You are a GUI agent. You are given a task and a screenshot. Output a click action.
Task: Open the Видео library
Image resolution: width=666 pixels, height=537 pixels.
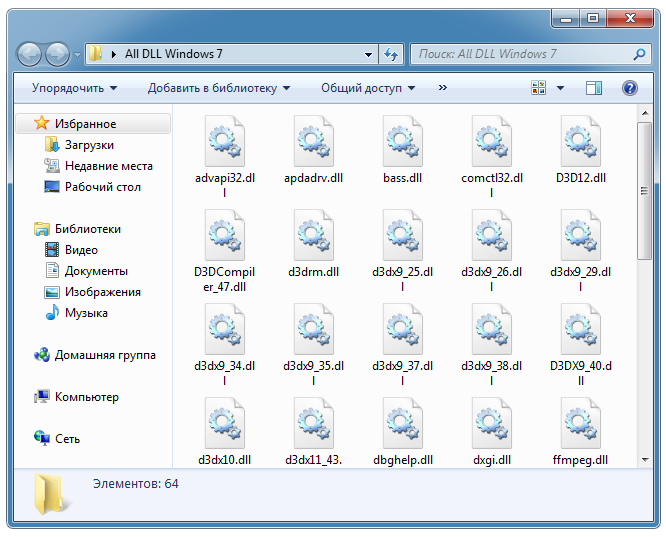[71, 250]
